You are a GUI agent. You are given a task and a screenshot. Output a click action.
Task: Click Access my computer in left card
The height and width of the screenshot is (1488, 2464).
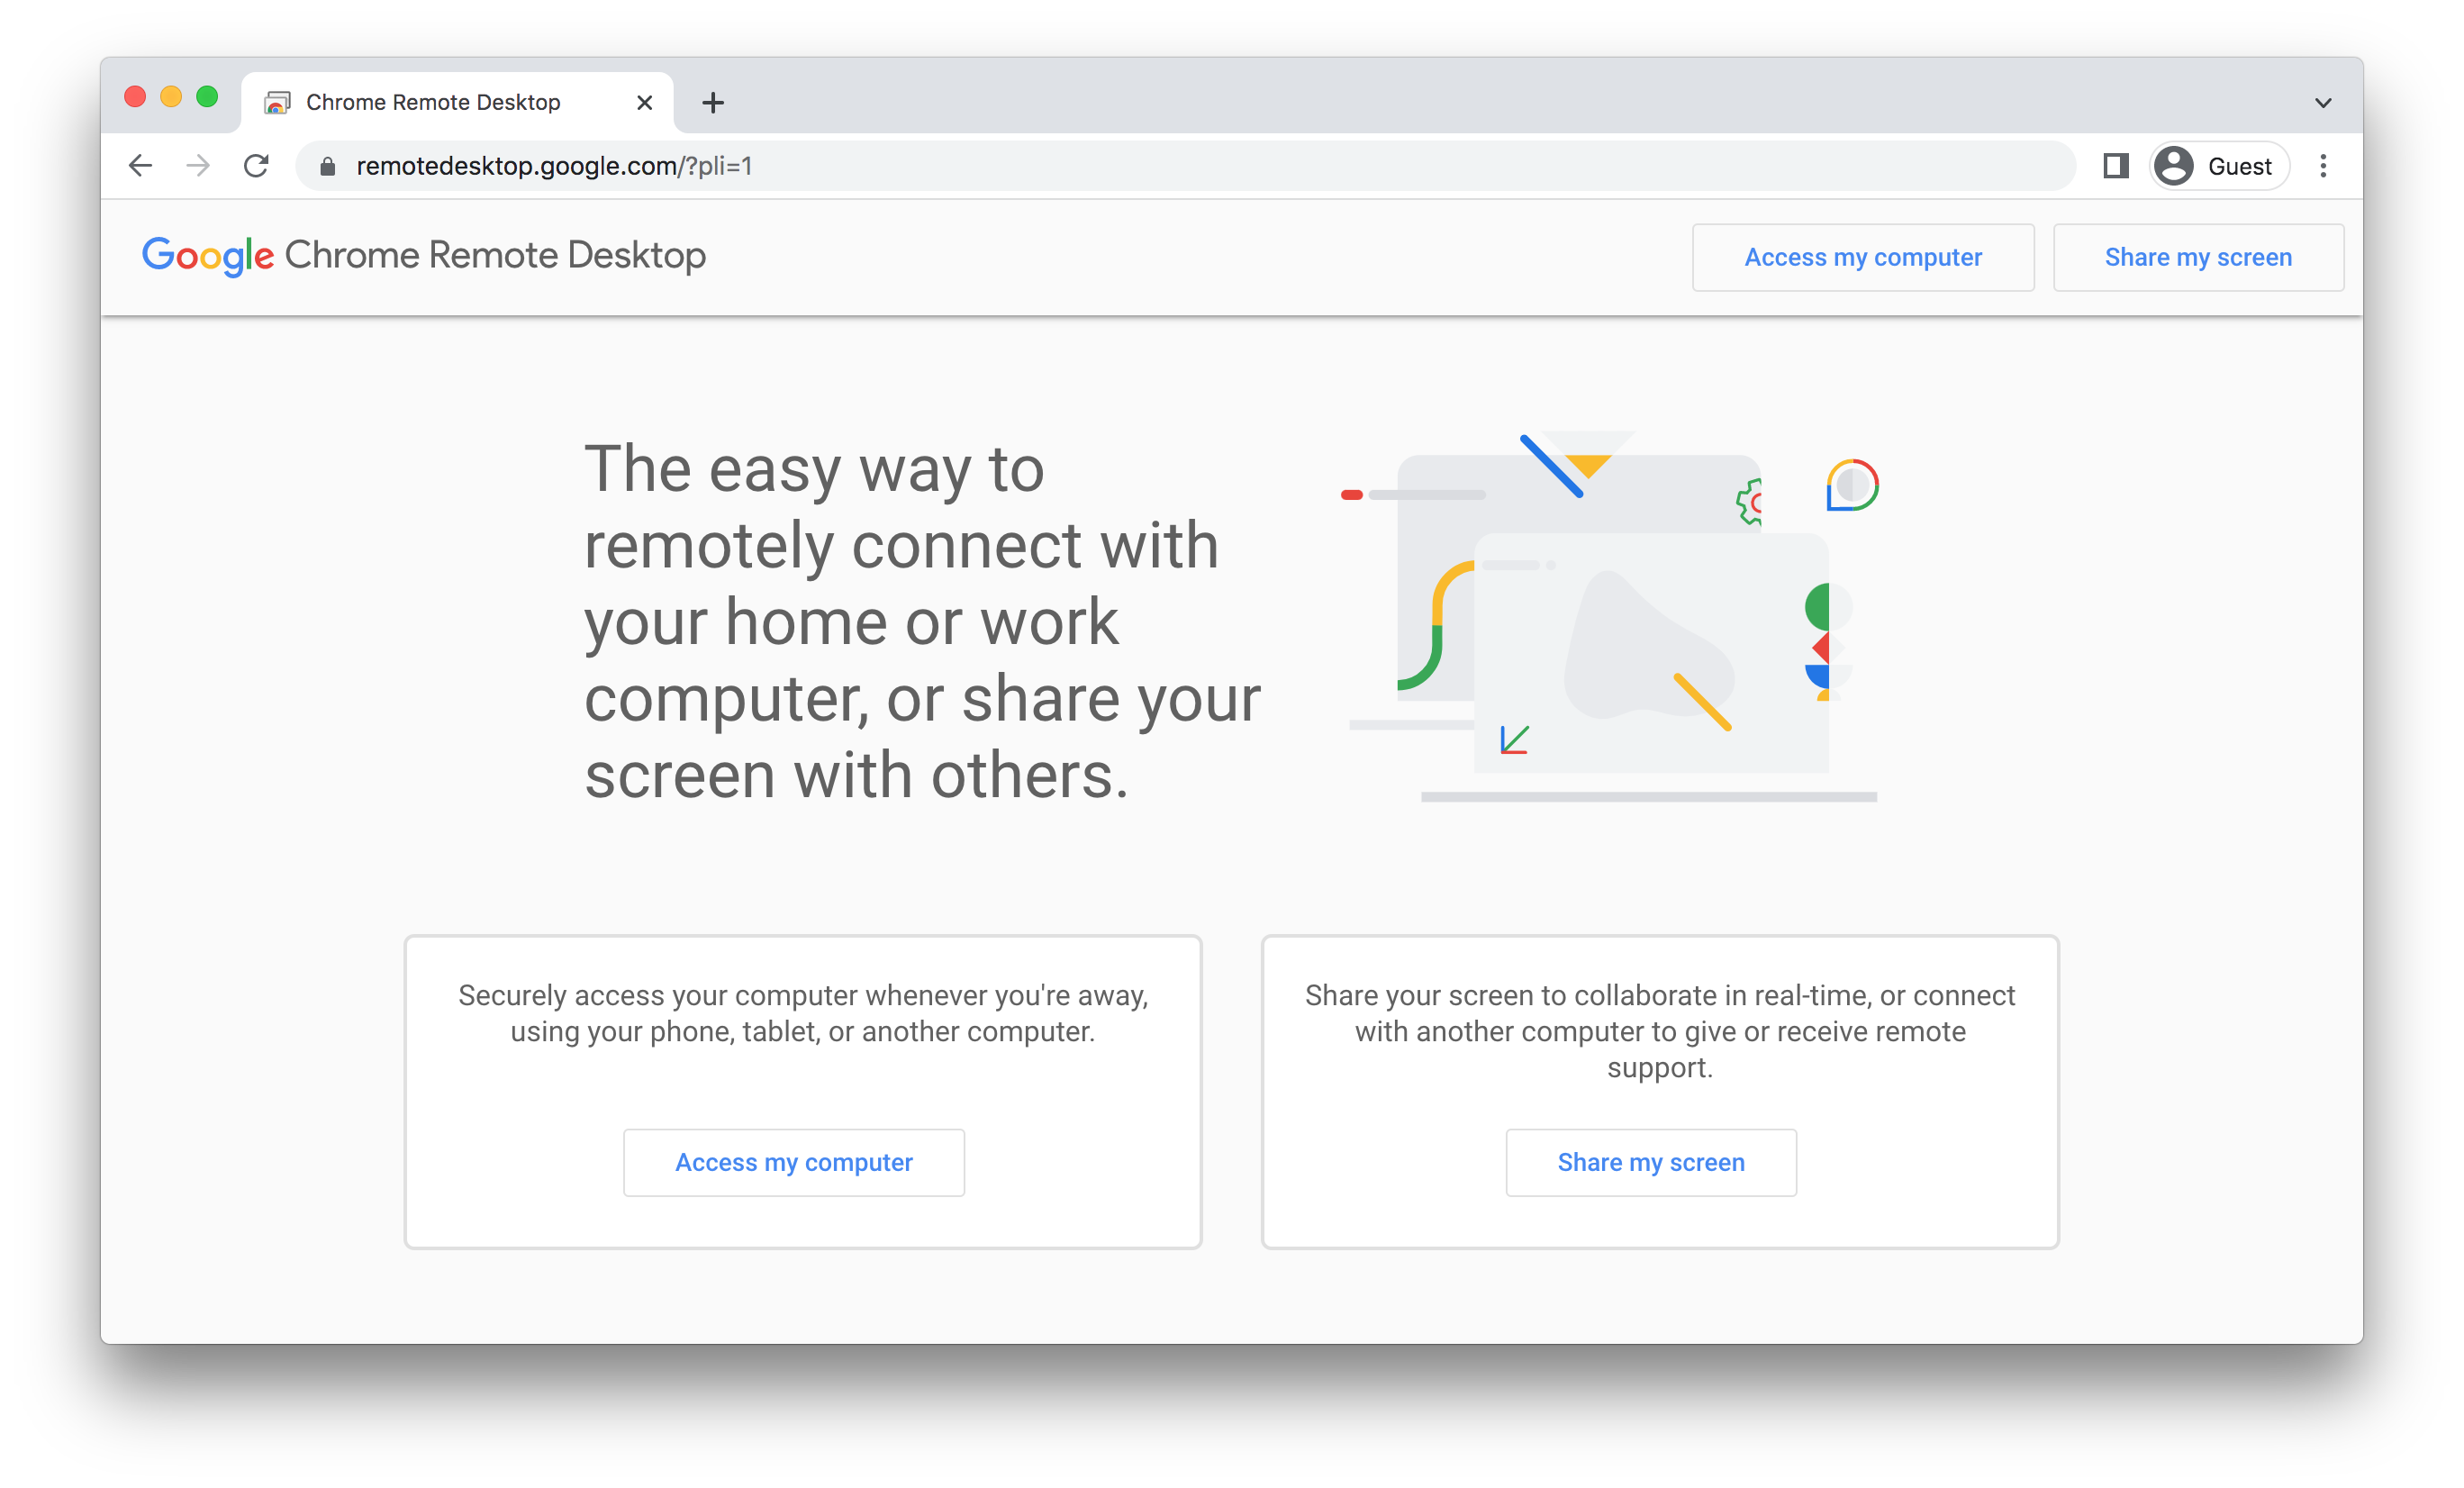[x=794, y=1163]
